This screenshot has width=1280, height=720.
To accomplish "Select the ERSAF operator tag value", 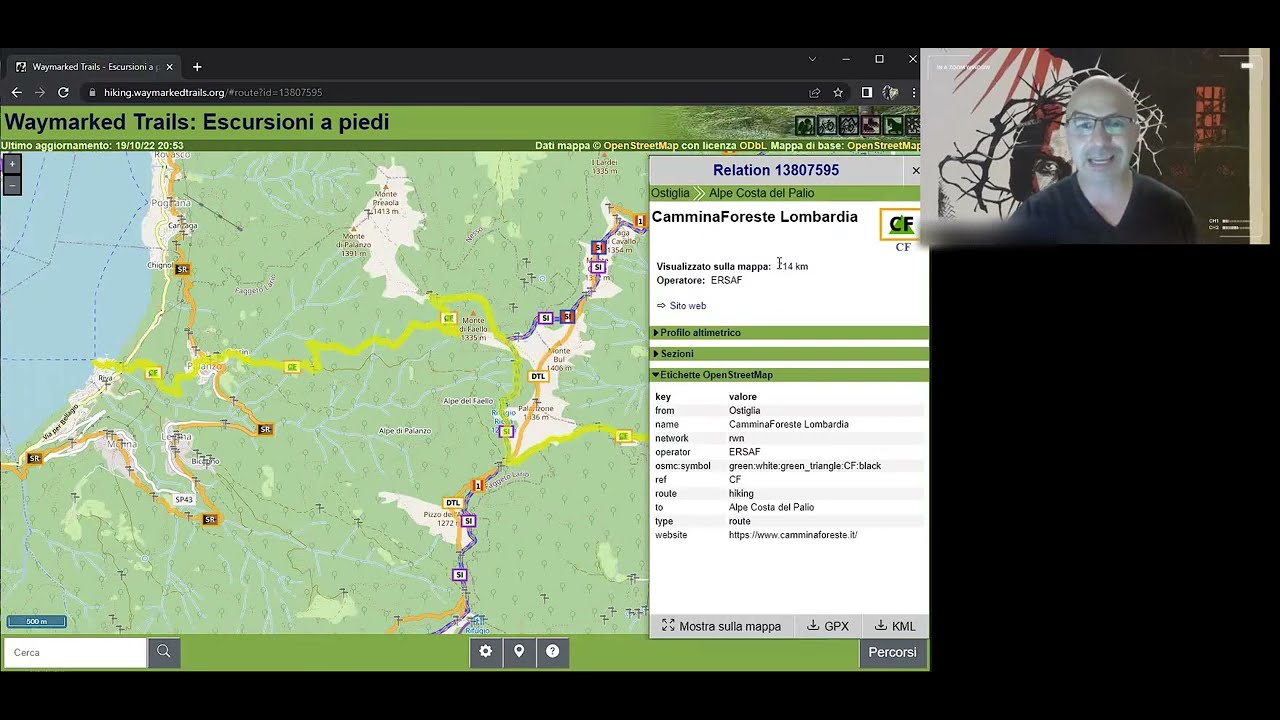I will coord(744,452).
